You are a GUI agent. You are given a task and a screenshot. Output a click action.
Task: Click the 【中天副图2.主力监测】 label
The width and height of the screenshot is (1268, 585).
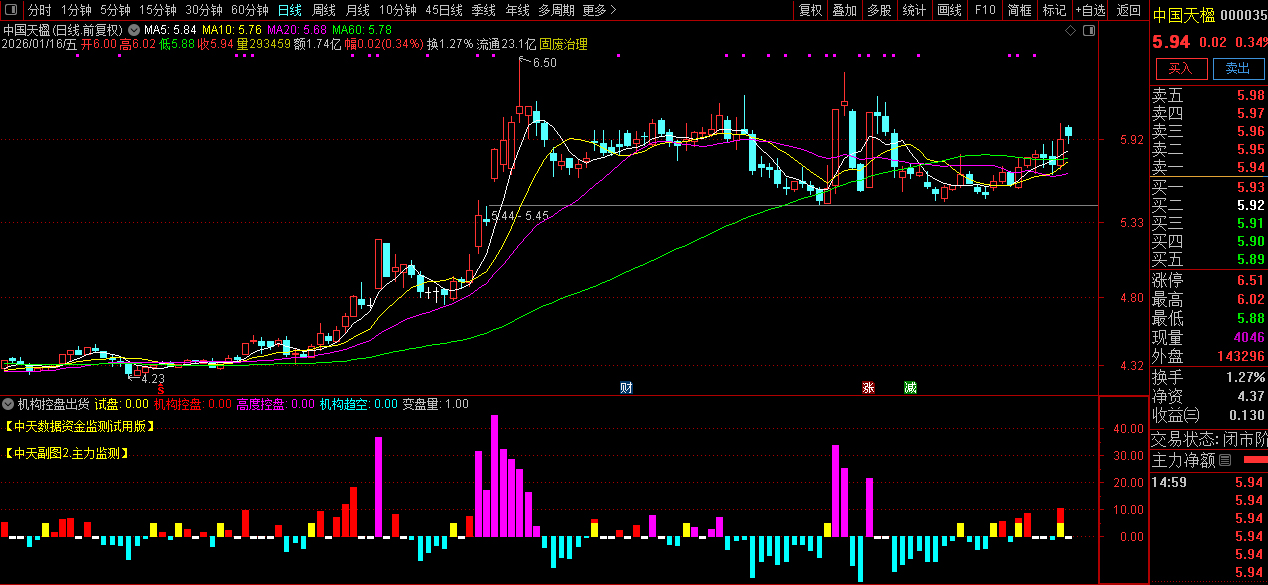[x=67, y=453]
